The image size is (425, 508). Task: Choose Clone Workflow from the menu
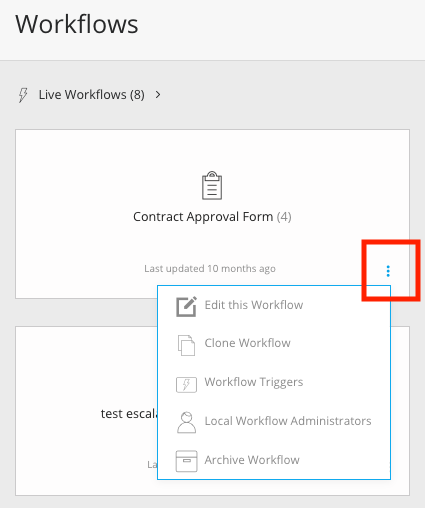click(247, 343)
